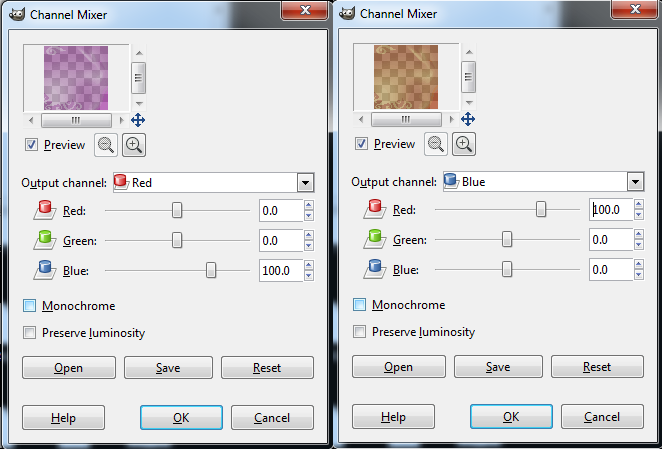
Task: Click GIMP Wilber icon in right title bar
Action: (347, 13)
